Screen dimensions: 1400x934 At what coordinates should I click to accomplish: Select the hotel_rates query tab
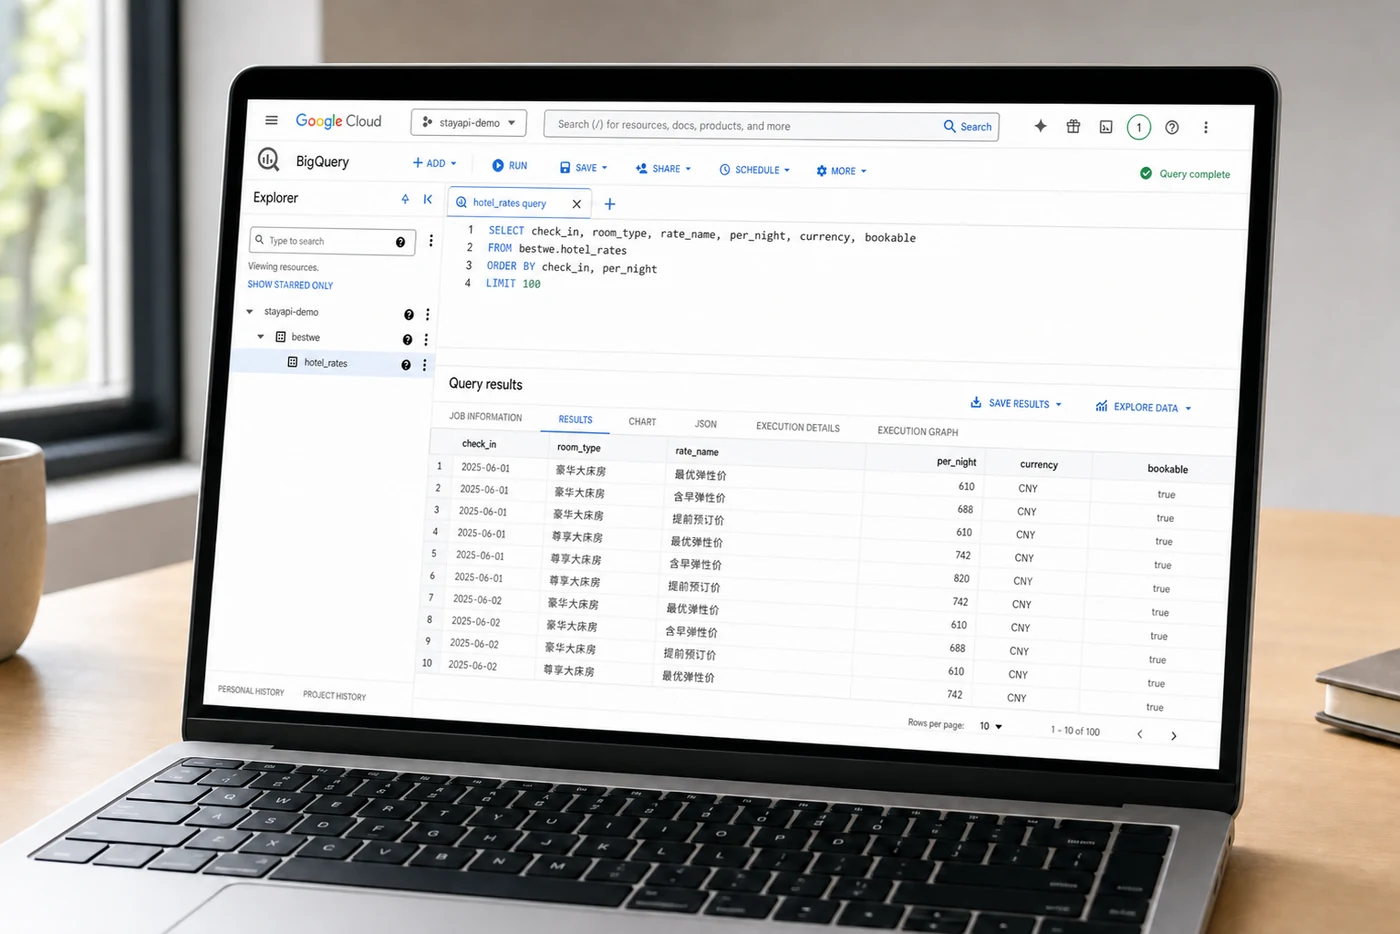click(x=509, y=203)
